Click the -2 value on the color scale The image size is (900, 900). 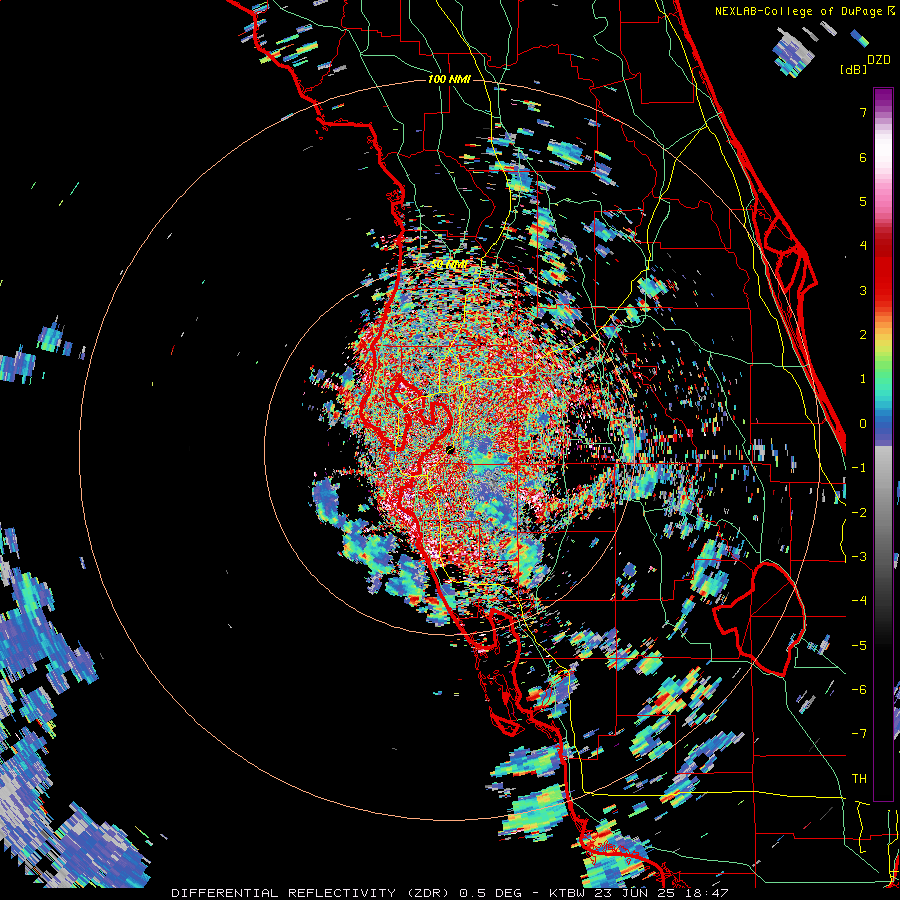pyautogui.click(x=859, y=513)
